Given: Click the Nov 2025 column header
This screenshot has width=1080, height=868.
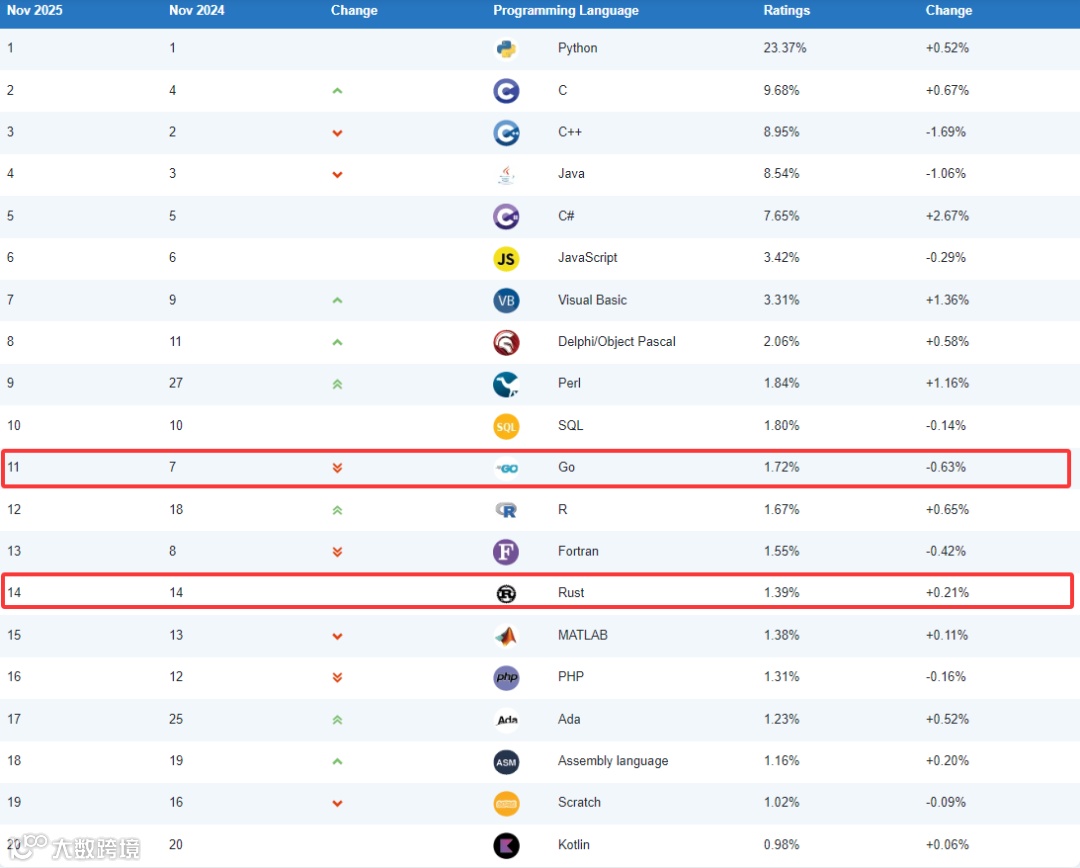Looking at the screenshot, I should pyautogui.click(x=34, y=10).
